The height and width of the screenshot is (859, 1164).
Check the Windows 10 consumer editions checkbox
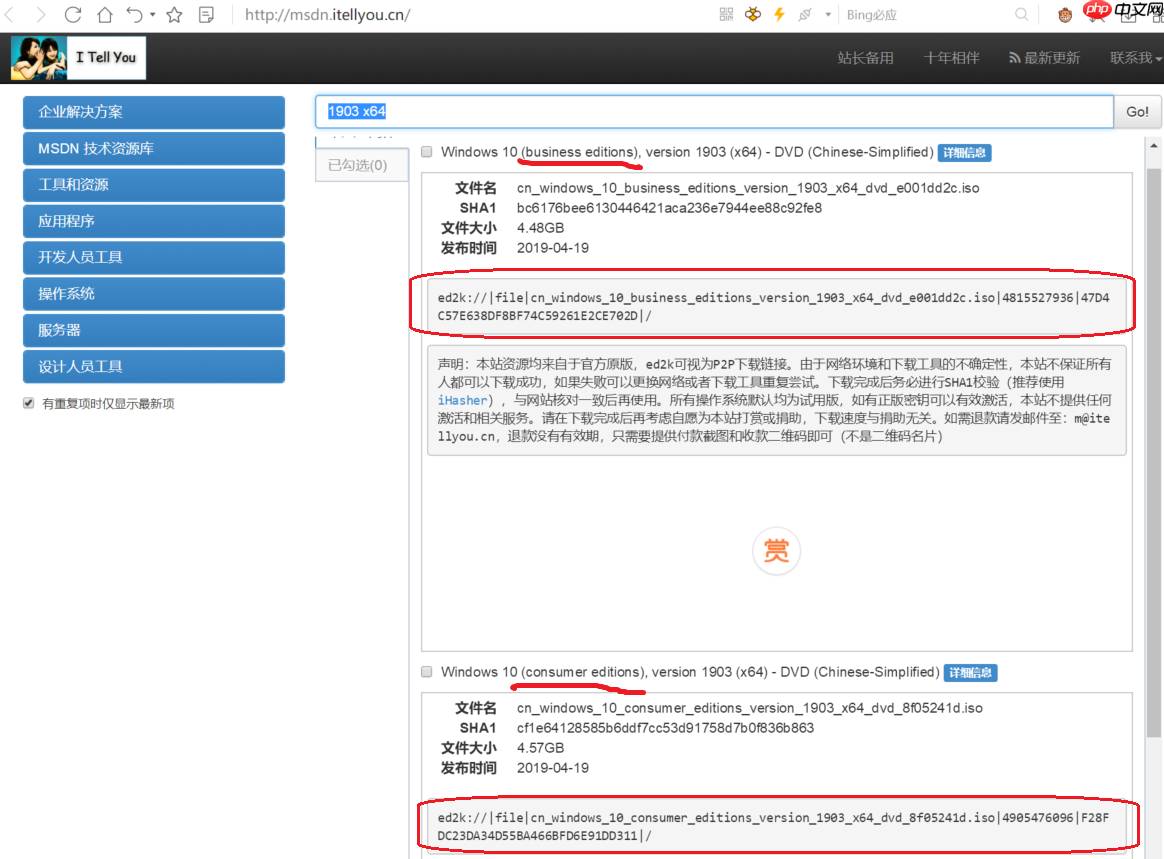tap(426, 672)
